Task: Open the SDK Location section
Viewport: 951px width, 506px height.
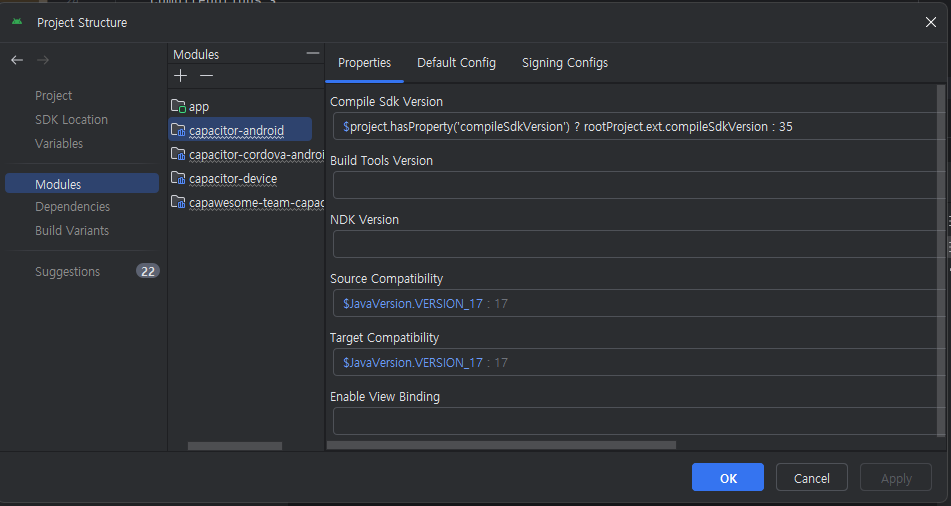Action: point(72,120)
